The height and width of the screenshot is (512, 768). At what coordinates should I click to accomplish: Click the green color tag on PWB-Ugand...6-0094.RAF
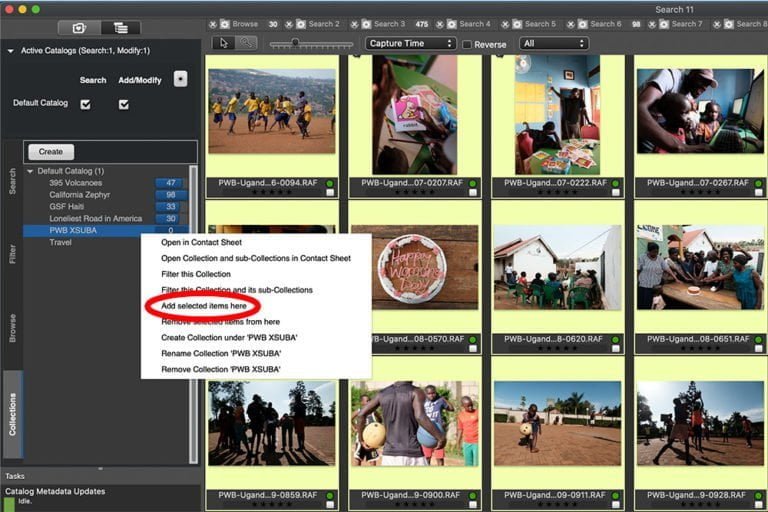(x=330, y=183)
